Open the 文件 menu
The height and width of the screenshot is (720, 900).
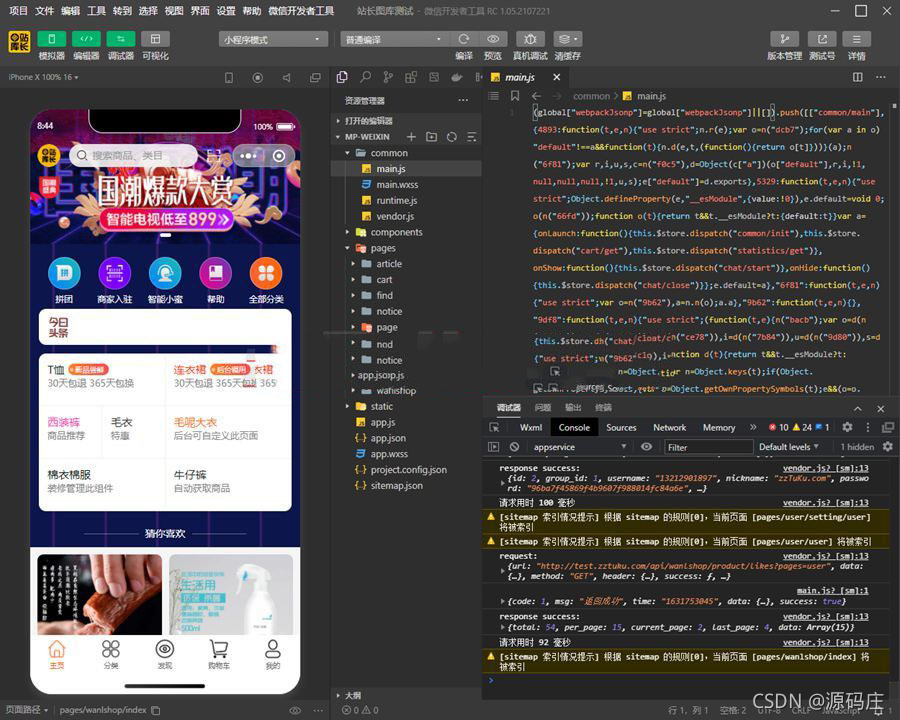(44, 10)
